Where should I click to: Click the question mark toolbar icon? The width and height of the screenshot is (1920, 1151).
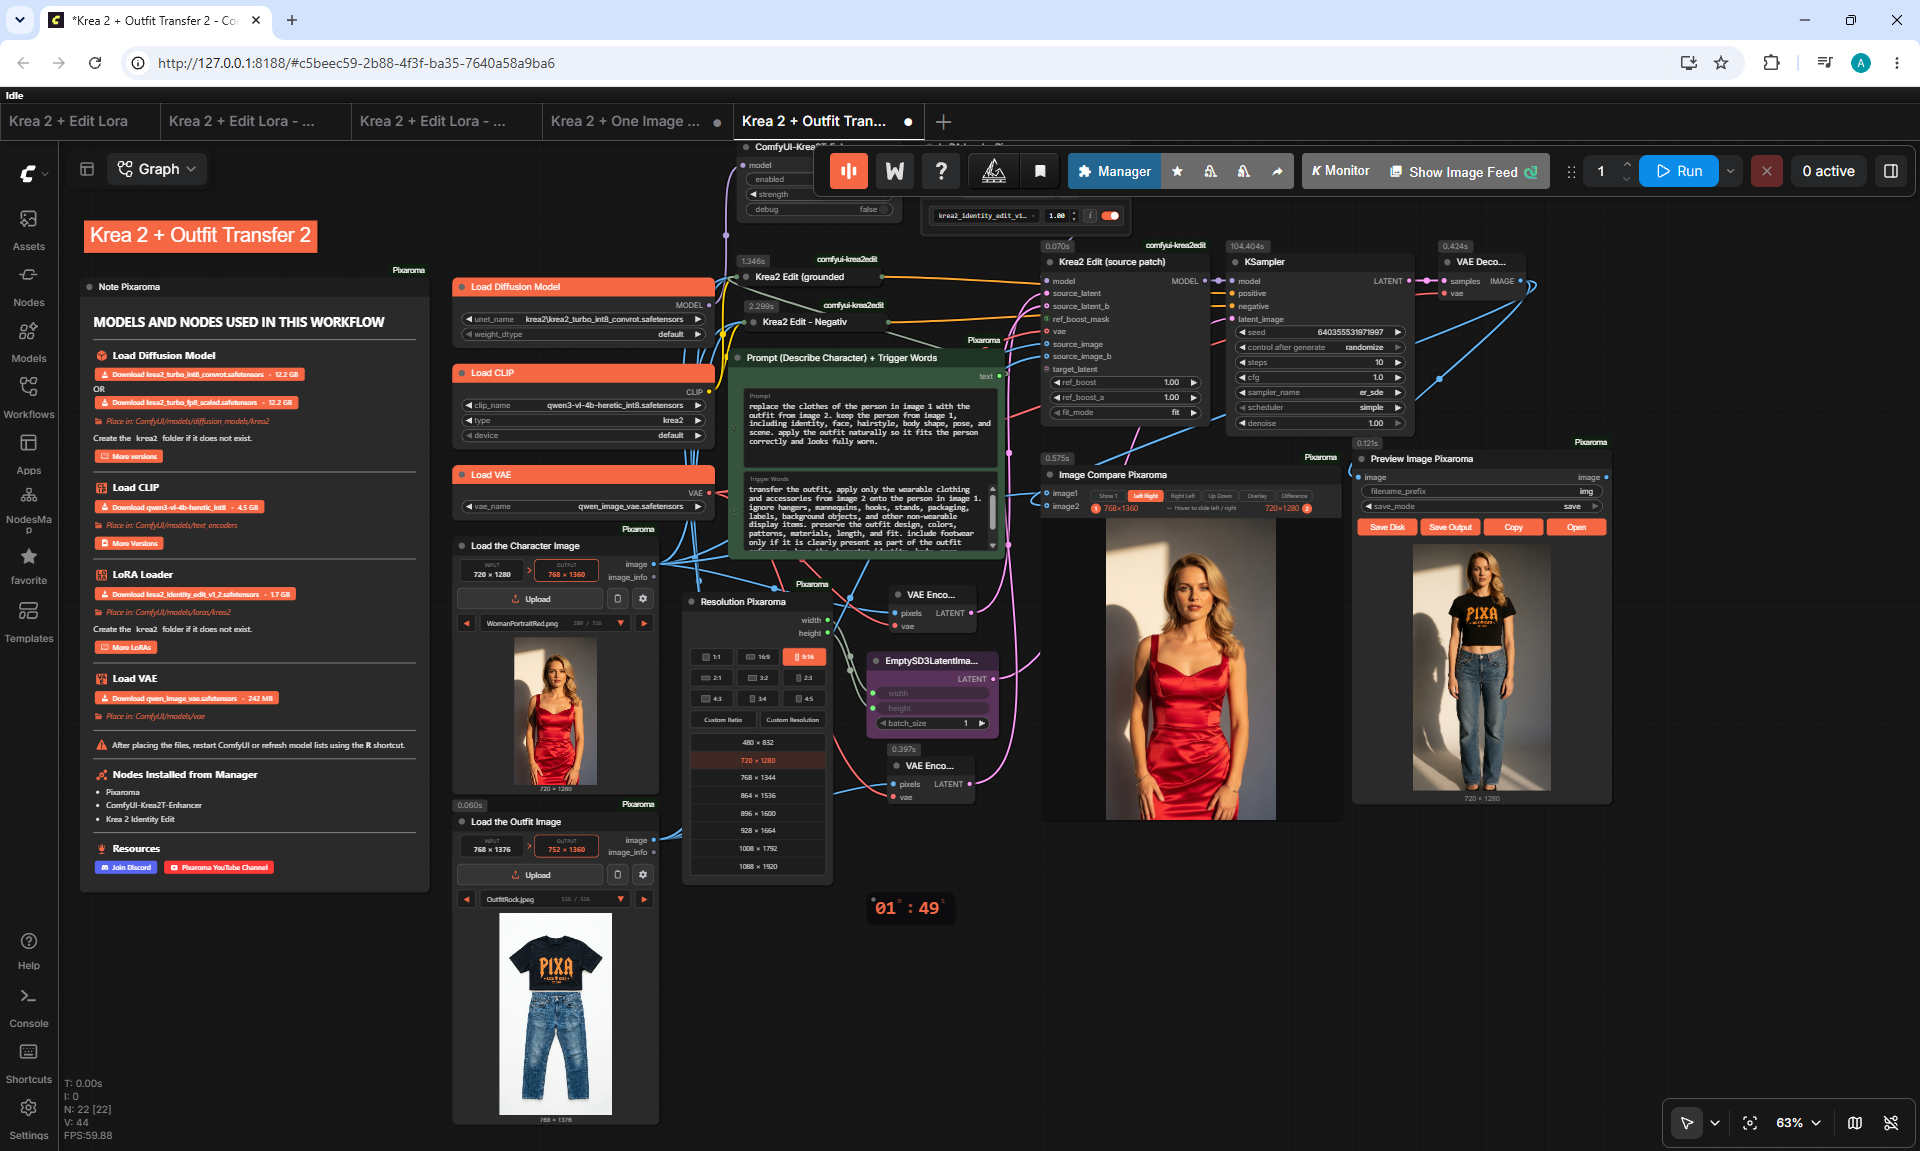941,171
